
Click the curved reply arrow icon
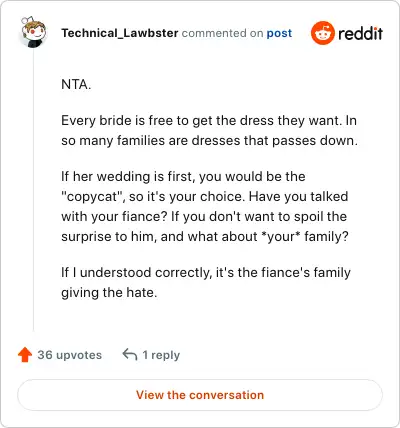(x=130, y=354)
